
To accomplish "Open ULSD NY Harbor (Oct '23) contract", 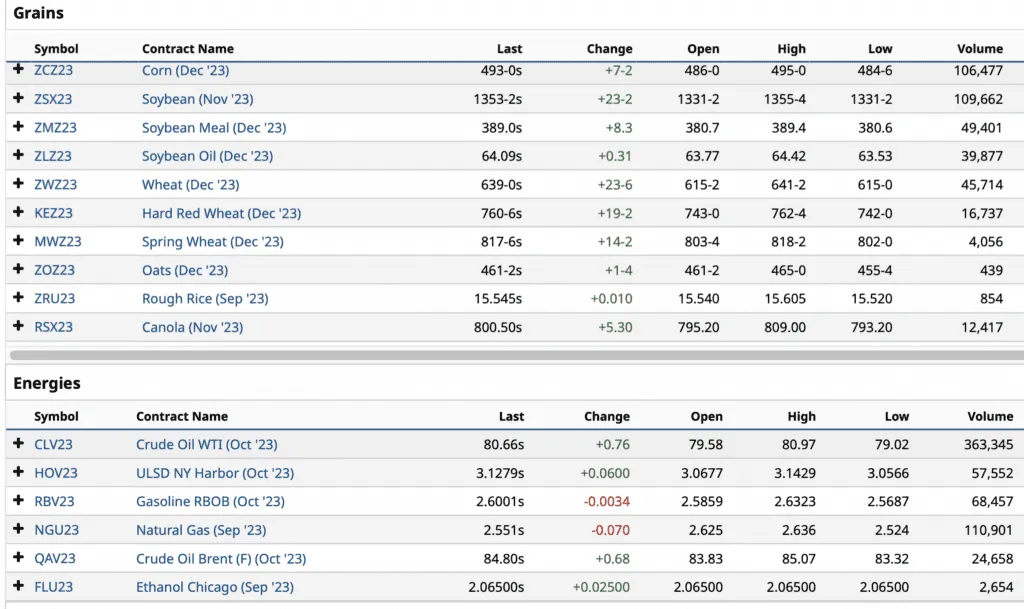I will 215,473.
